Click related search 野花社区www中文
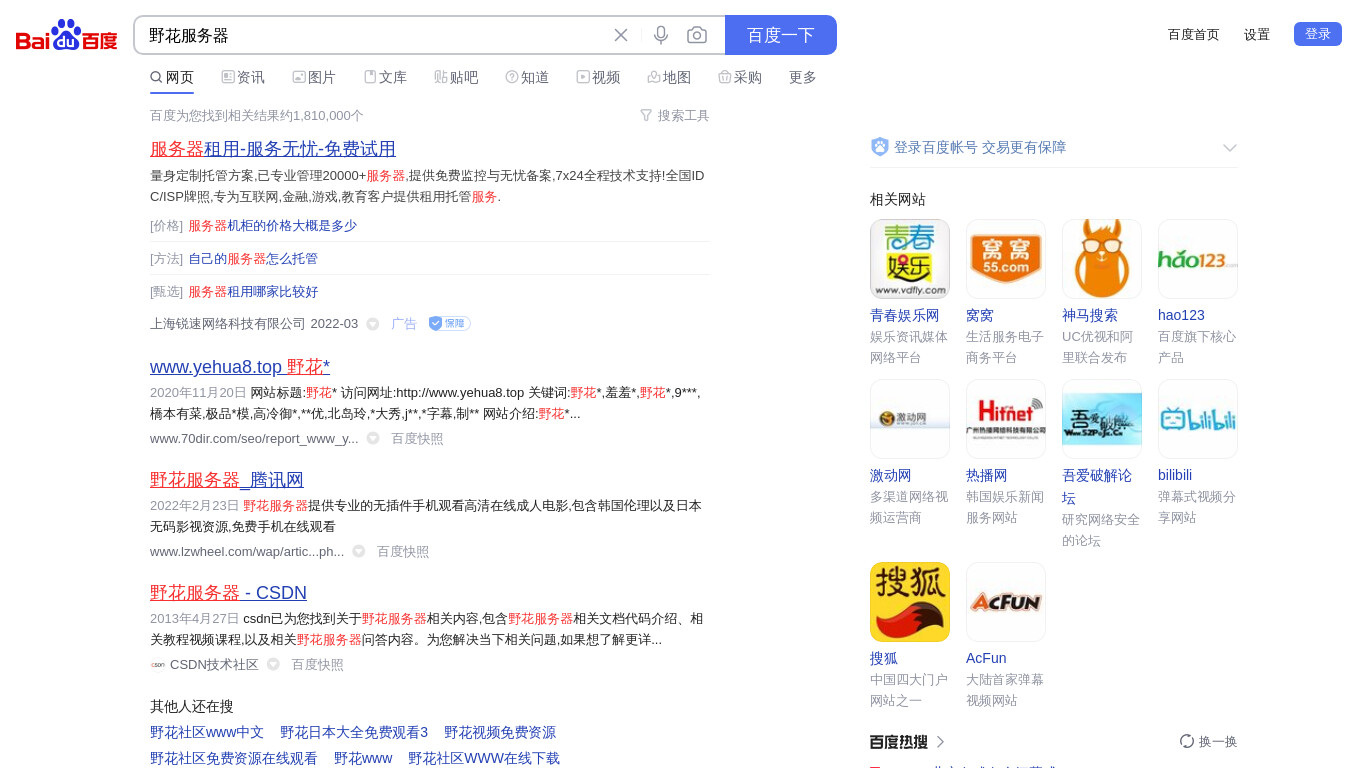This screenshot has width=1366, height=768. point(207,733)
